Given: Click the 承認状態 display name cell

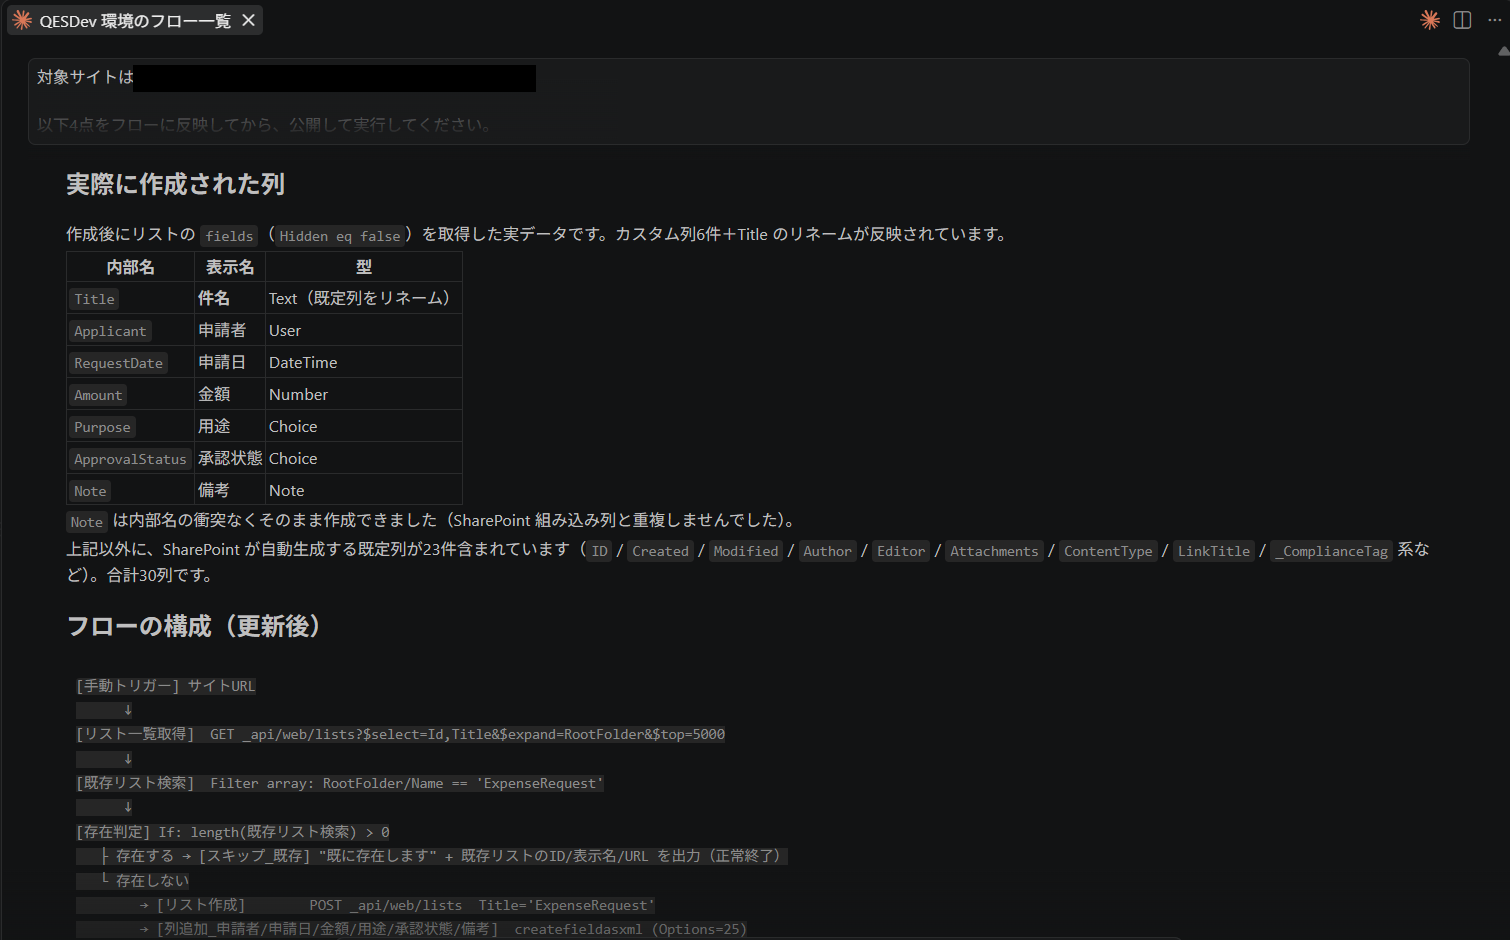Looking at the screenshot, I should point(230,458).
